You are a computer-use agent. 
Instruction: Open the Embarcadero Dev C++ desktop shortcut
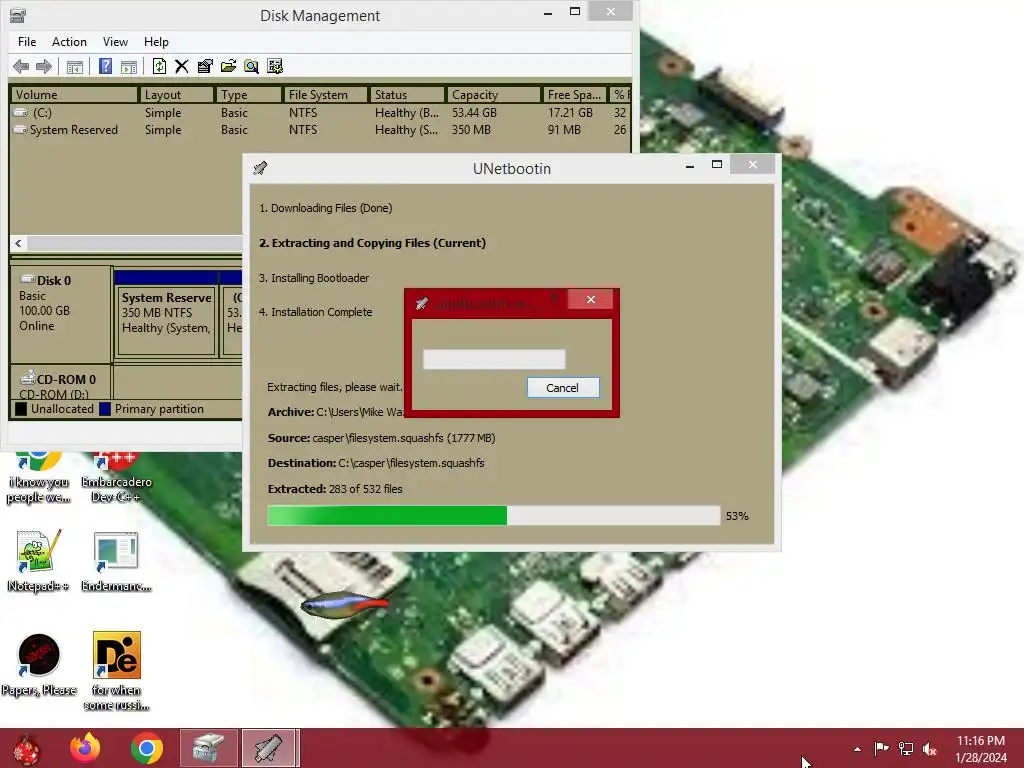click(x=116, y=475)
